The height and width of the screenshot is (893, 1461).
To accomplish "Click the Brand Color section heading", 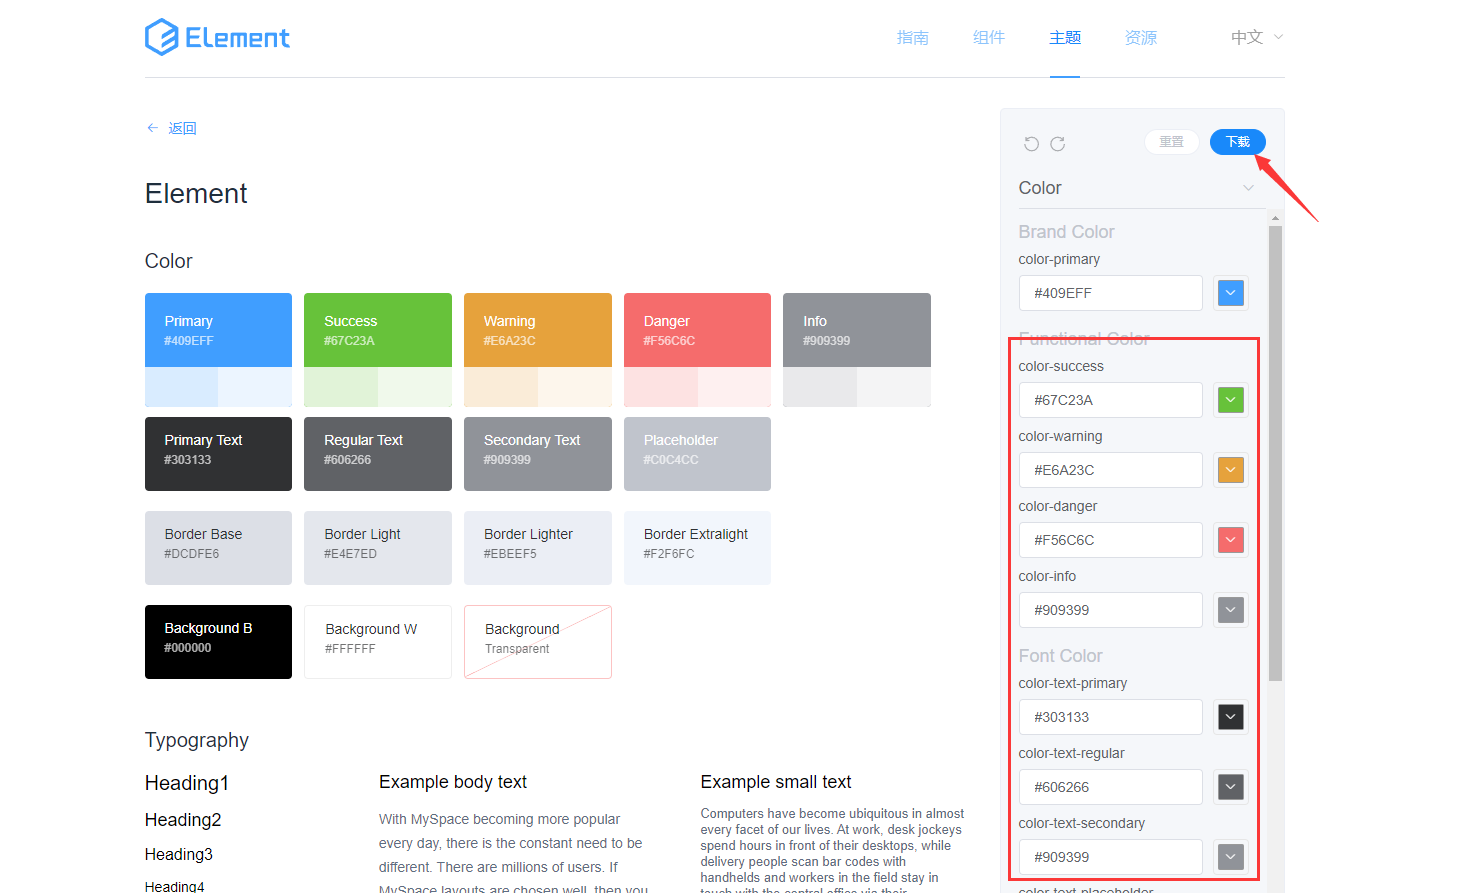I will (x=1066, y=232).
